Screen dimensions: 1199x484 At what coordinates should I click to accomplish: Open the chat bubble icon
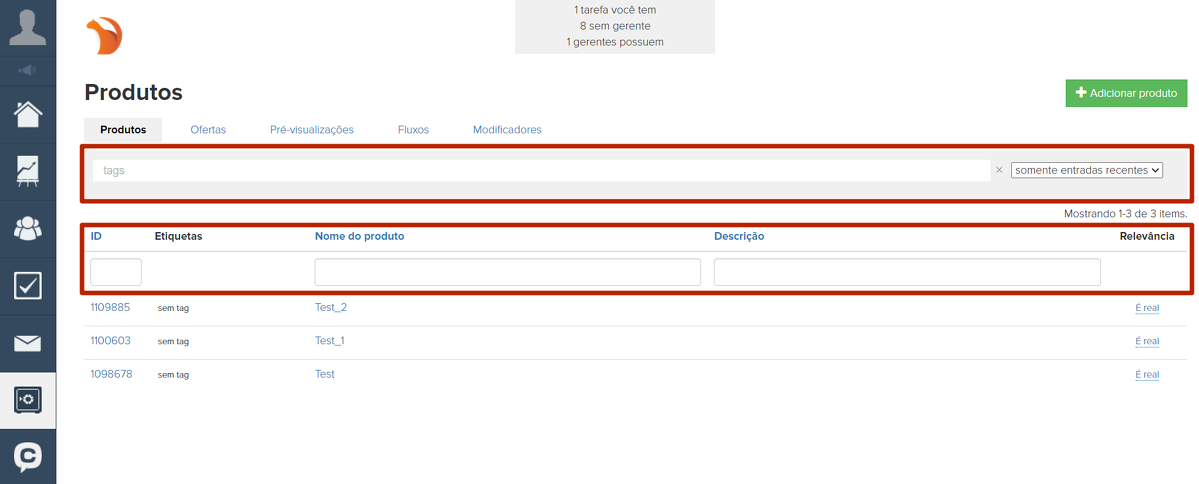point(28,457)
